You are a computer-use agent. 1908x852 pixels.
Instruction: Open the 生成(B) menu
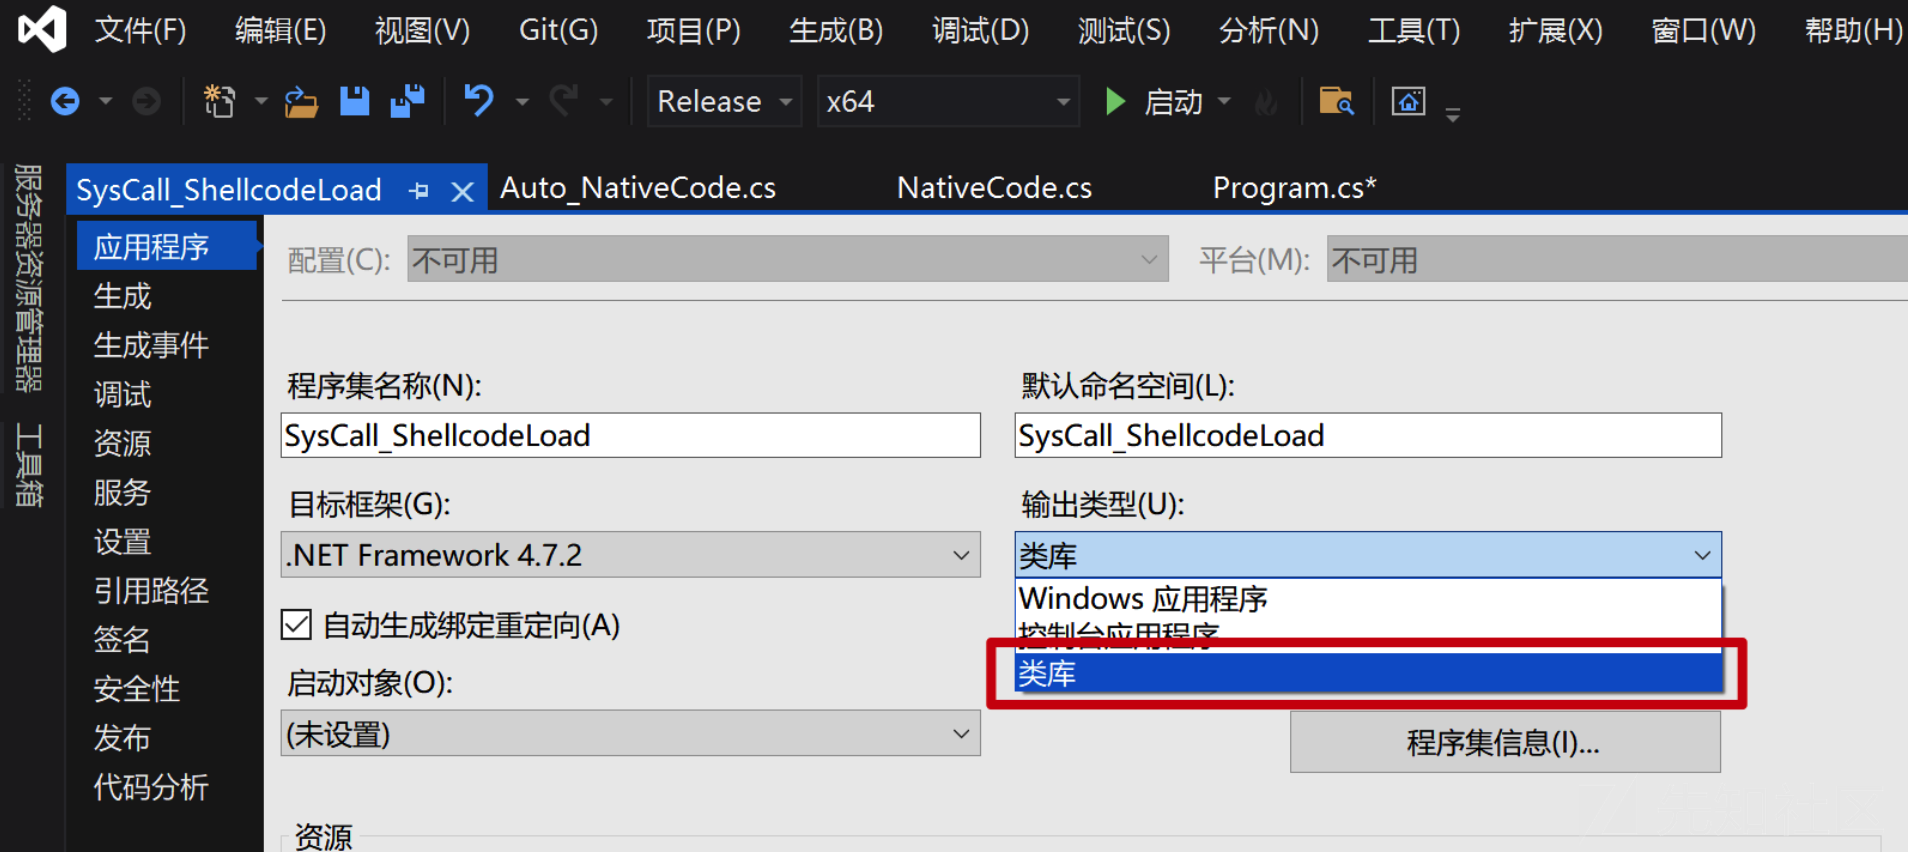(836, 30)
